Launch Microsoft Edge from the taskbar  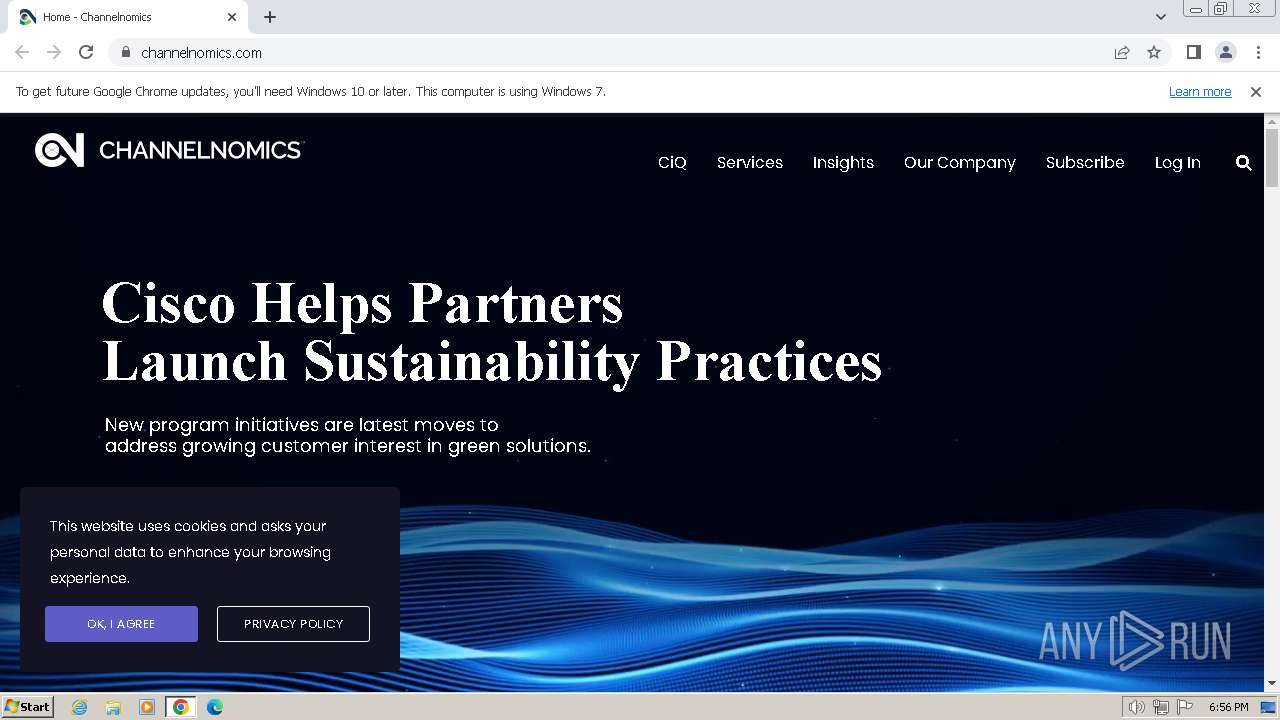click(215, 707)
